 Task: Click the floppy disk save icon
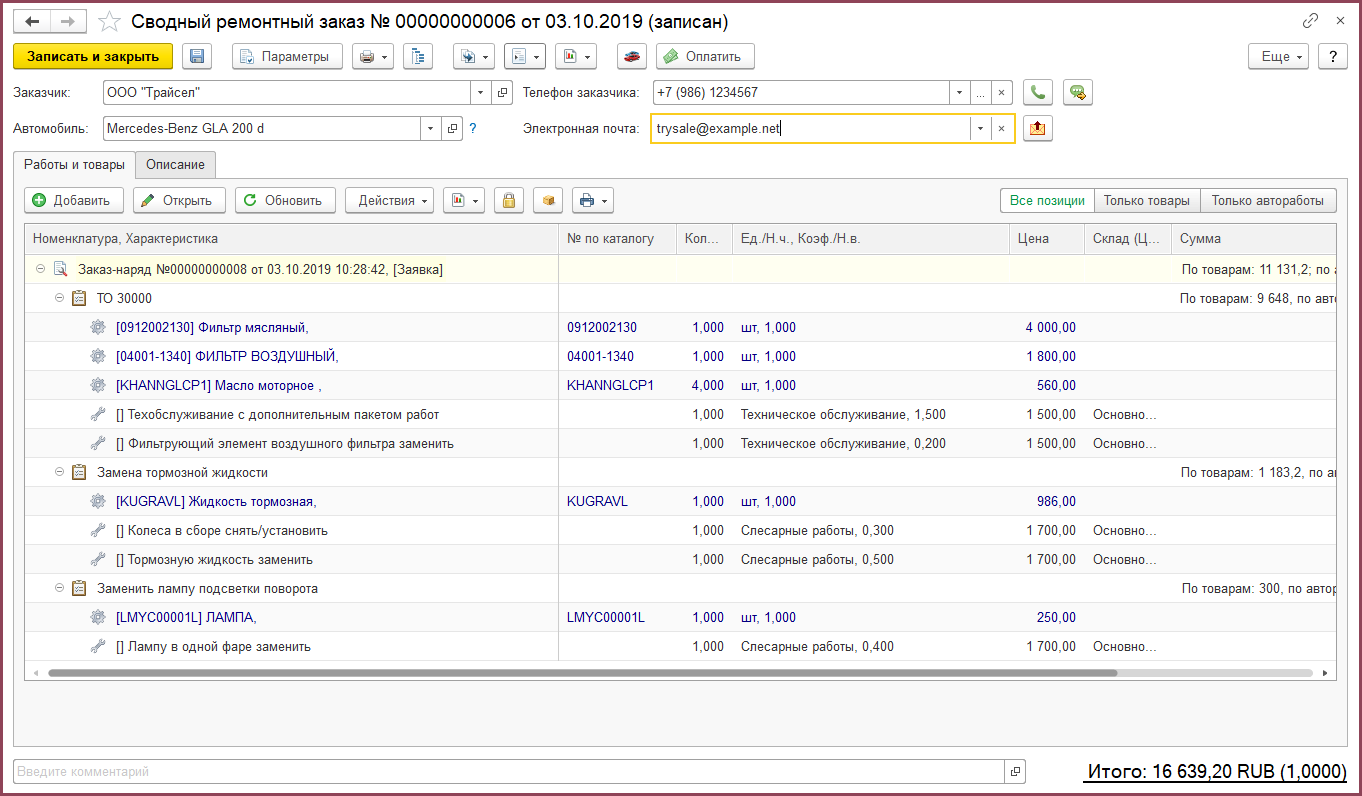197,57
